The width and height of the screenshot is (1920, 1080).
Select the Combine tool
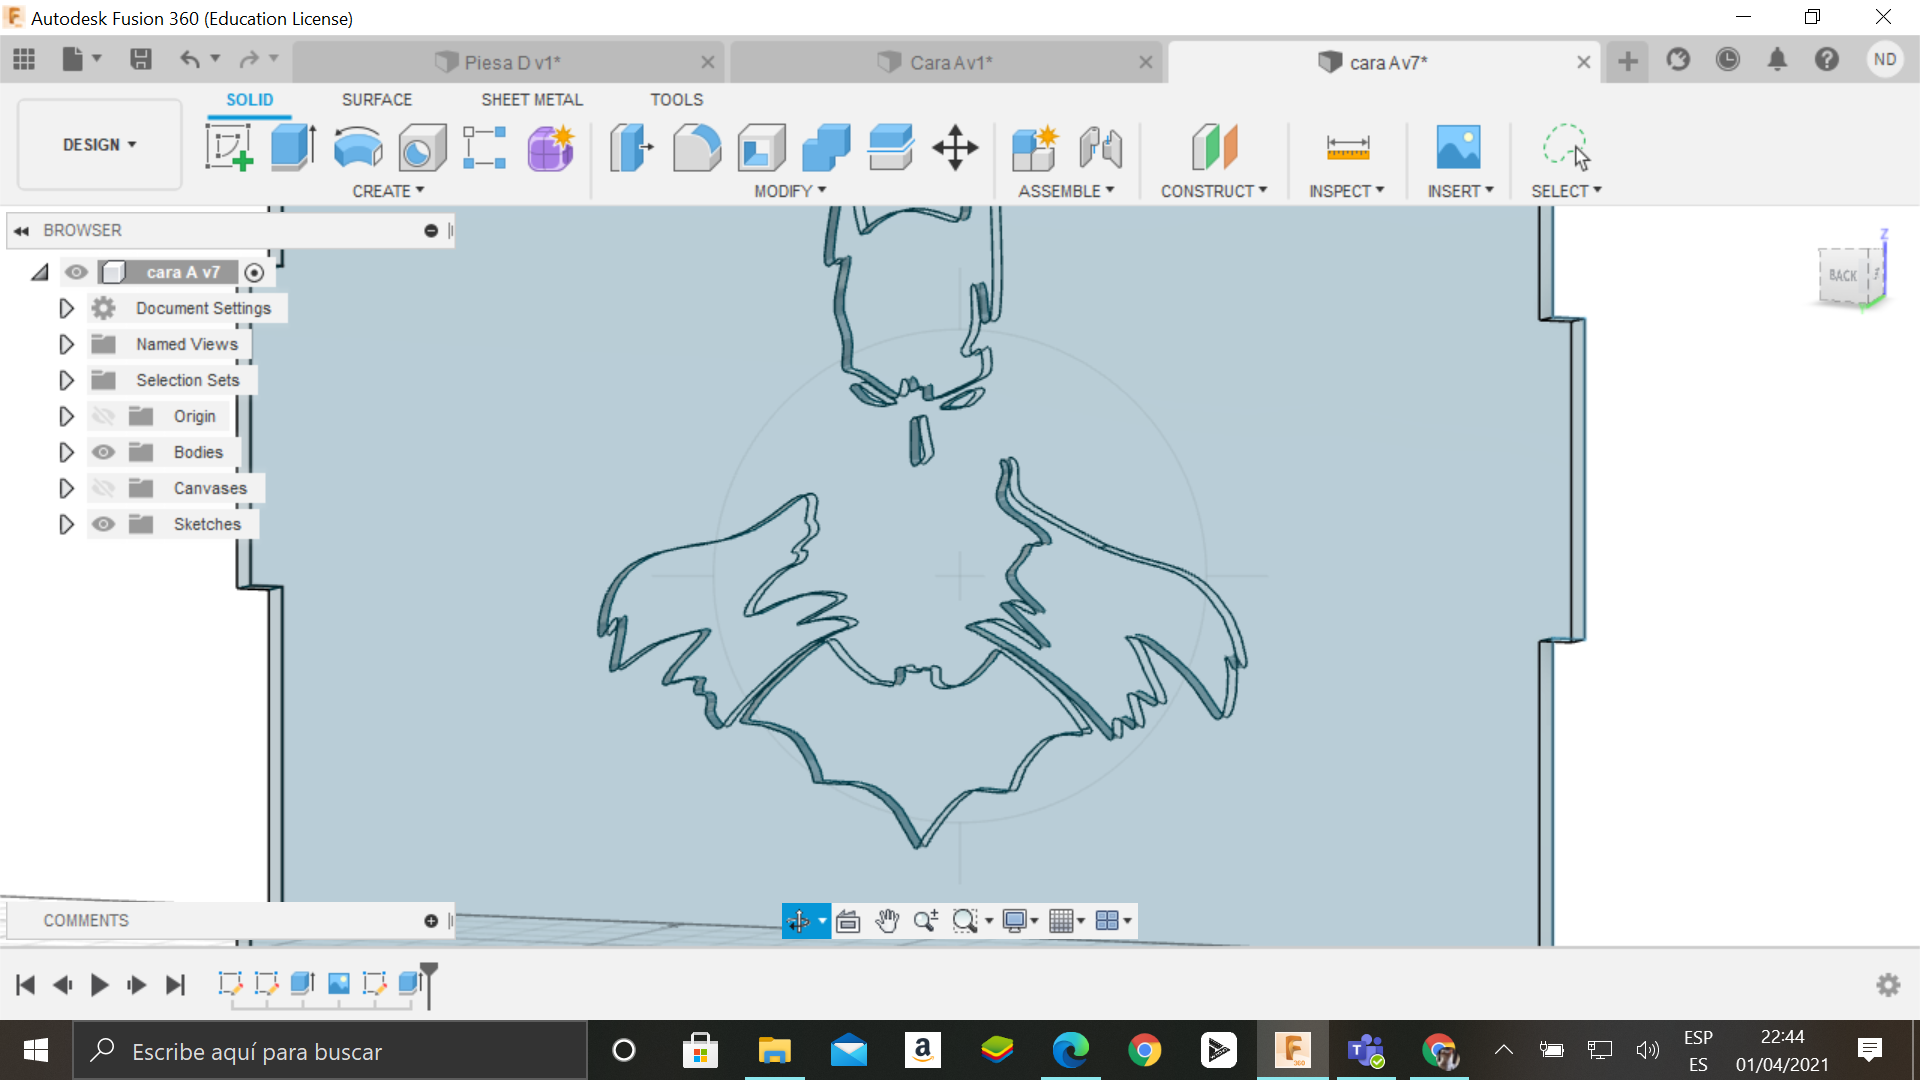(826, 147)
